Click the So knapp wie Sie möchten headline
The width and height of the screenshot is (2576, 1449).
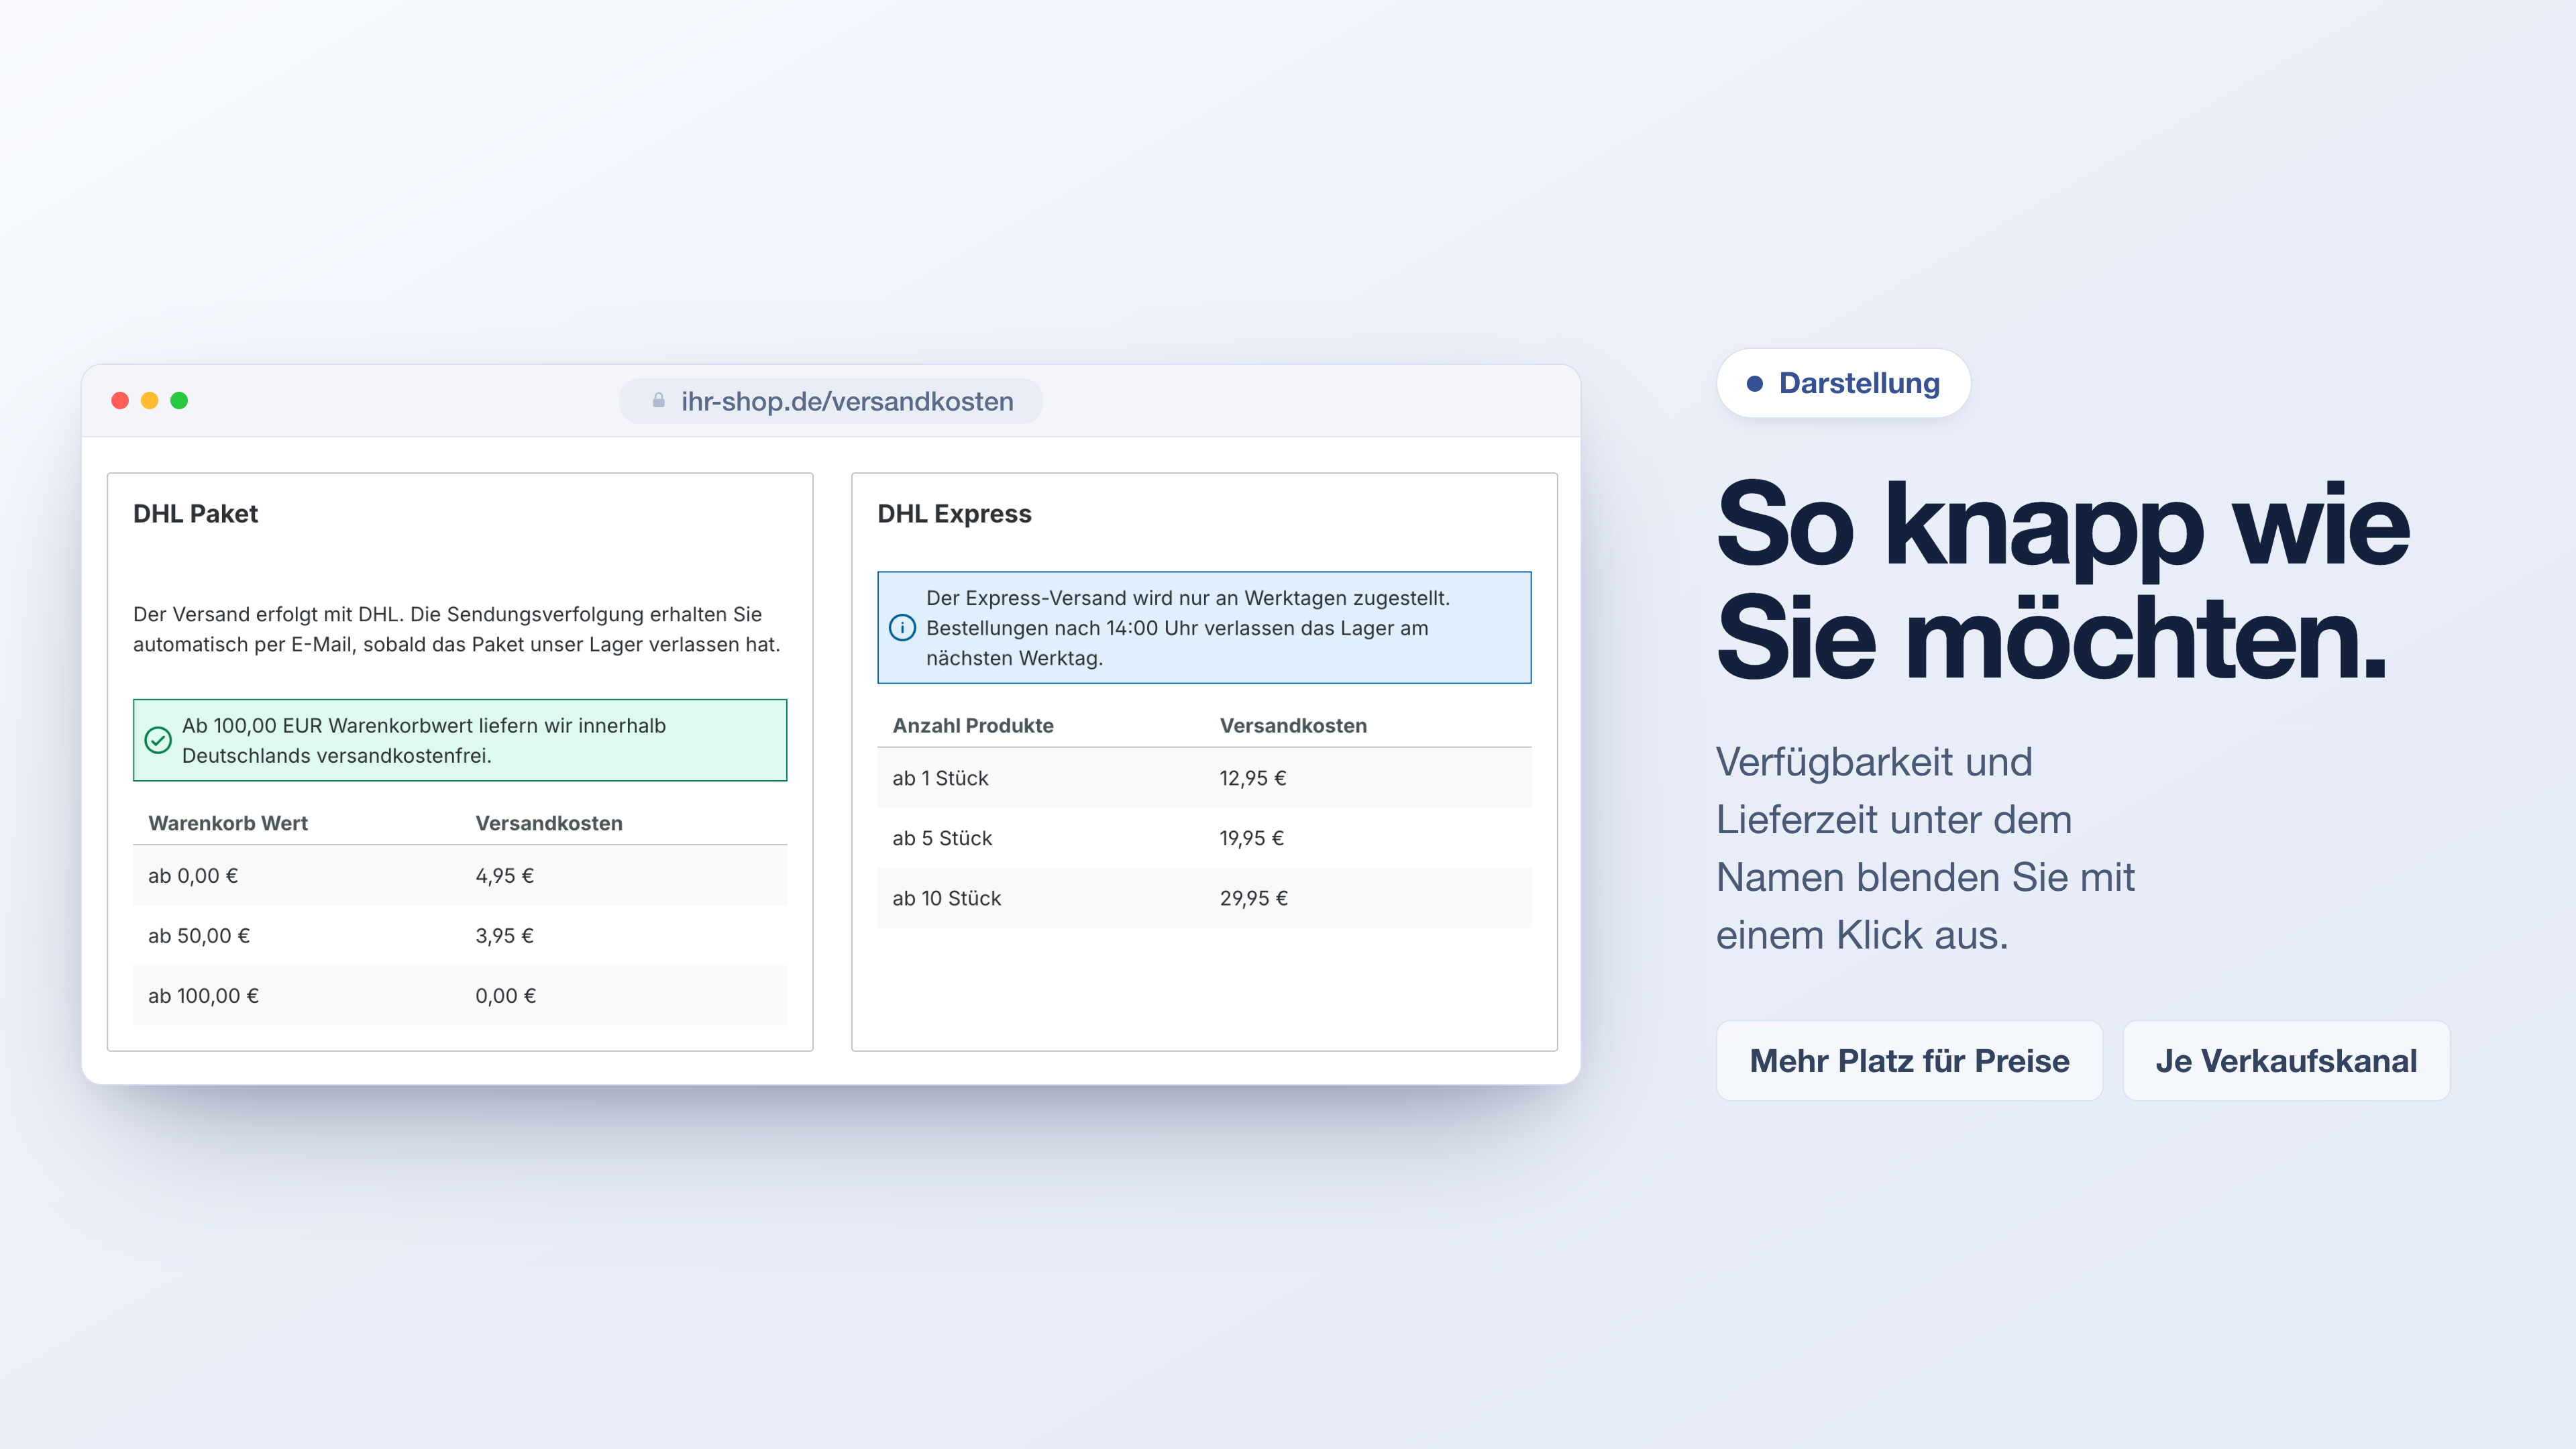pos(2062,581)
